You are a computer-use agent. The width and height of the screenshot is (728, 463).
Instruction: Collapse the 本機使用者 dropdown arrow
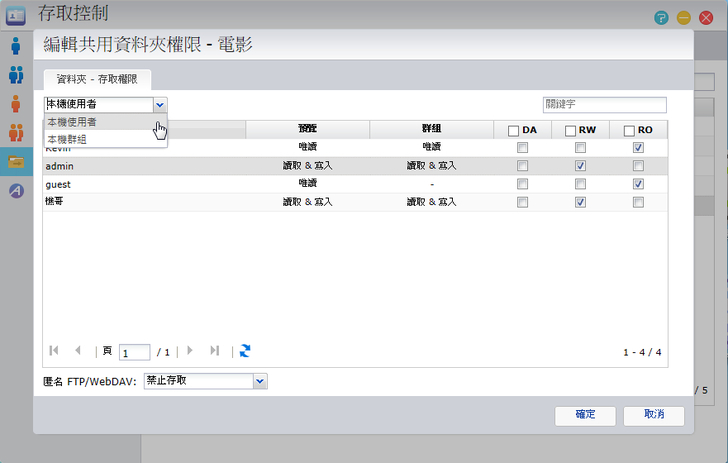[x=160, y=104]
